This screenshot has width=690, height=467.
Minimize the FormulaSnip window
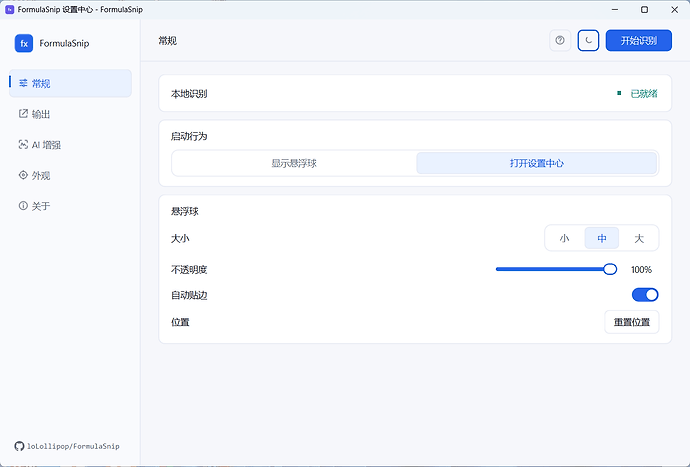click(x=615, y=9)
